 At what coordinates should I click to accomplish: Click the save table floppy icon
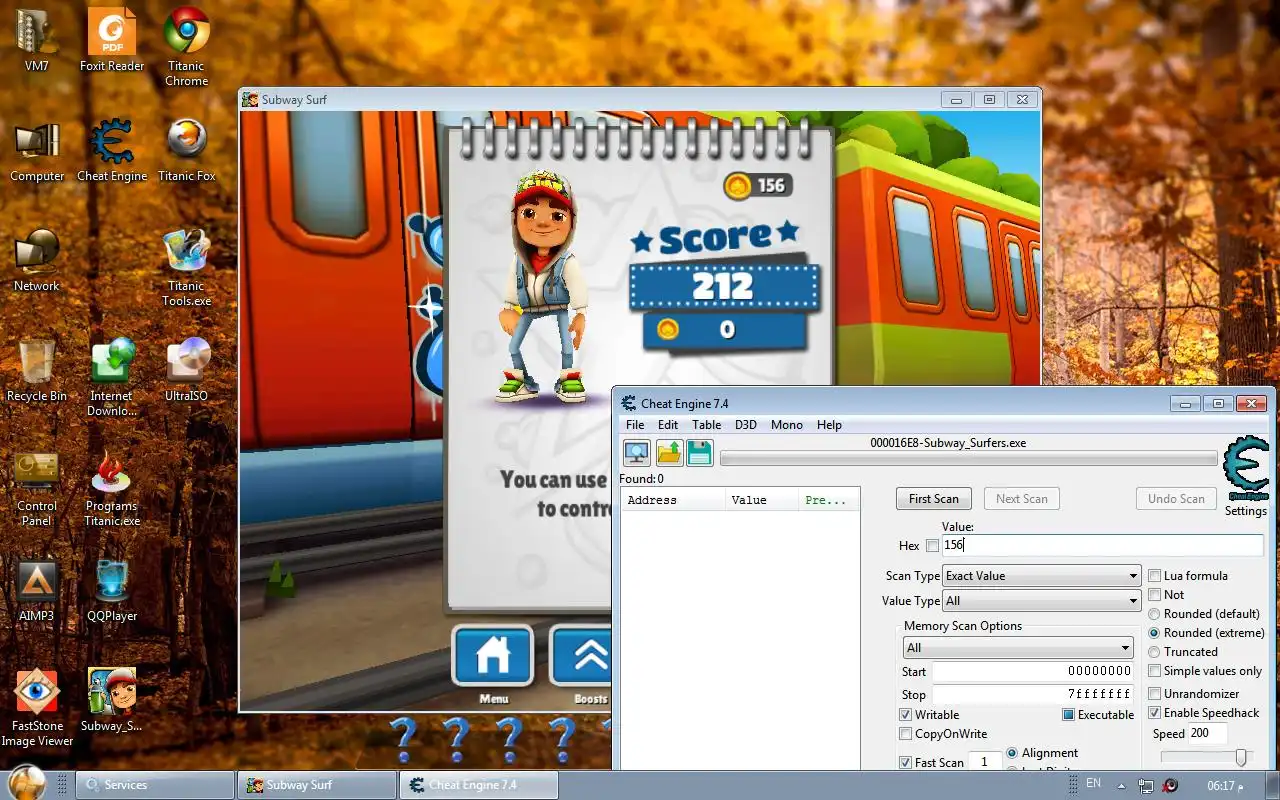click(x=699, y=453)
